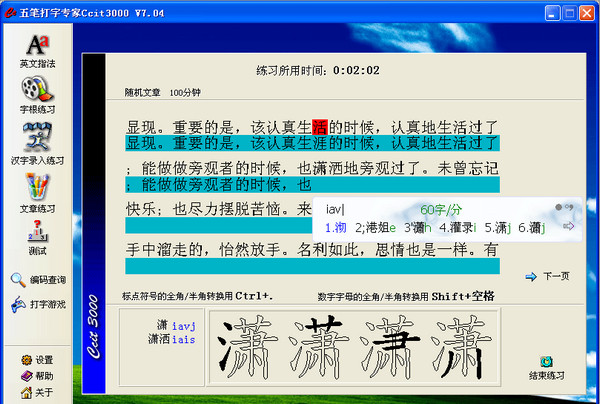Viewport: 600px width, 404px height.
Task: Open the 英文指法 English typing practice icon
Action: [x=38, y=45]
